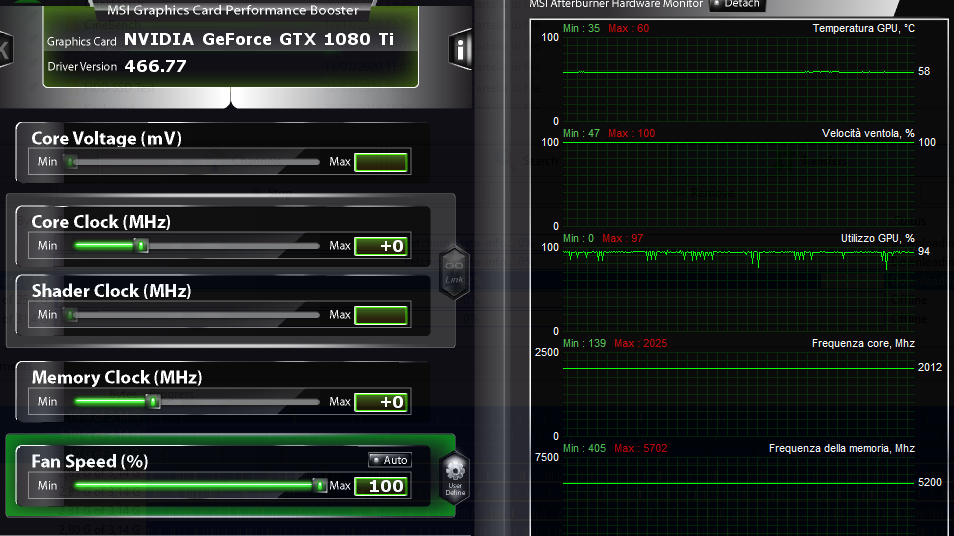Select the Core Clock +0 value field

coord(381,246)
